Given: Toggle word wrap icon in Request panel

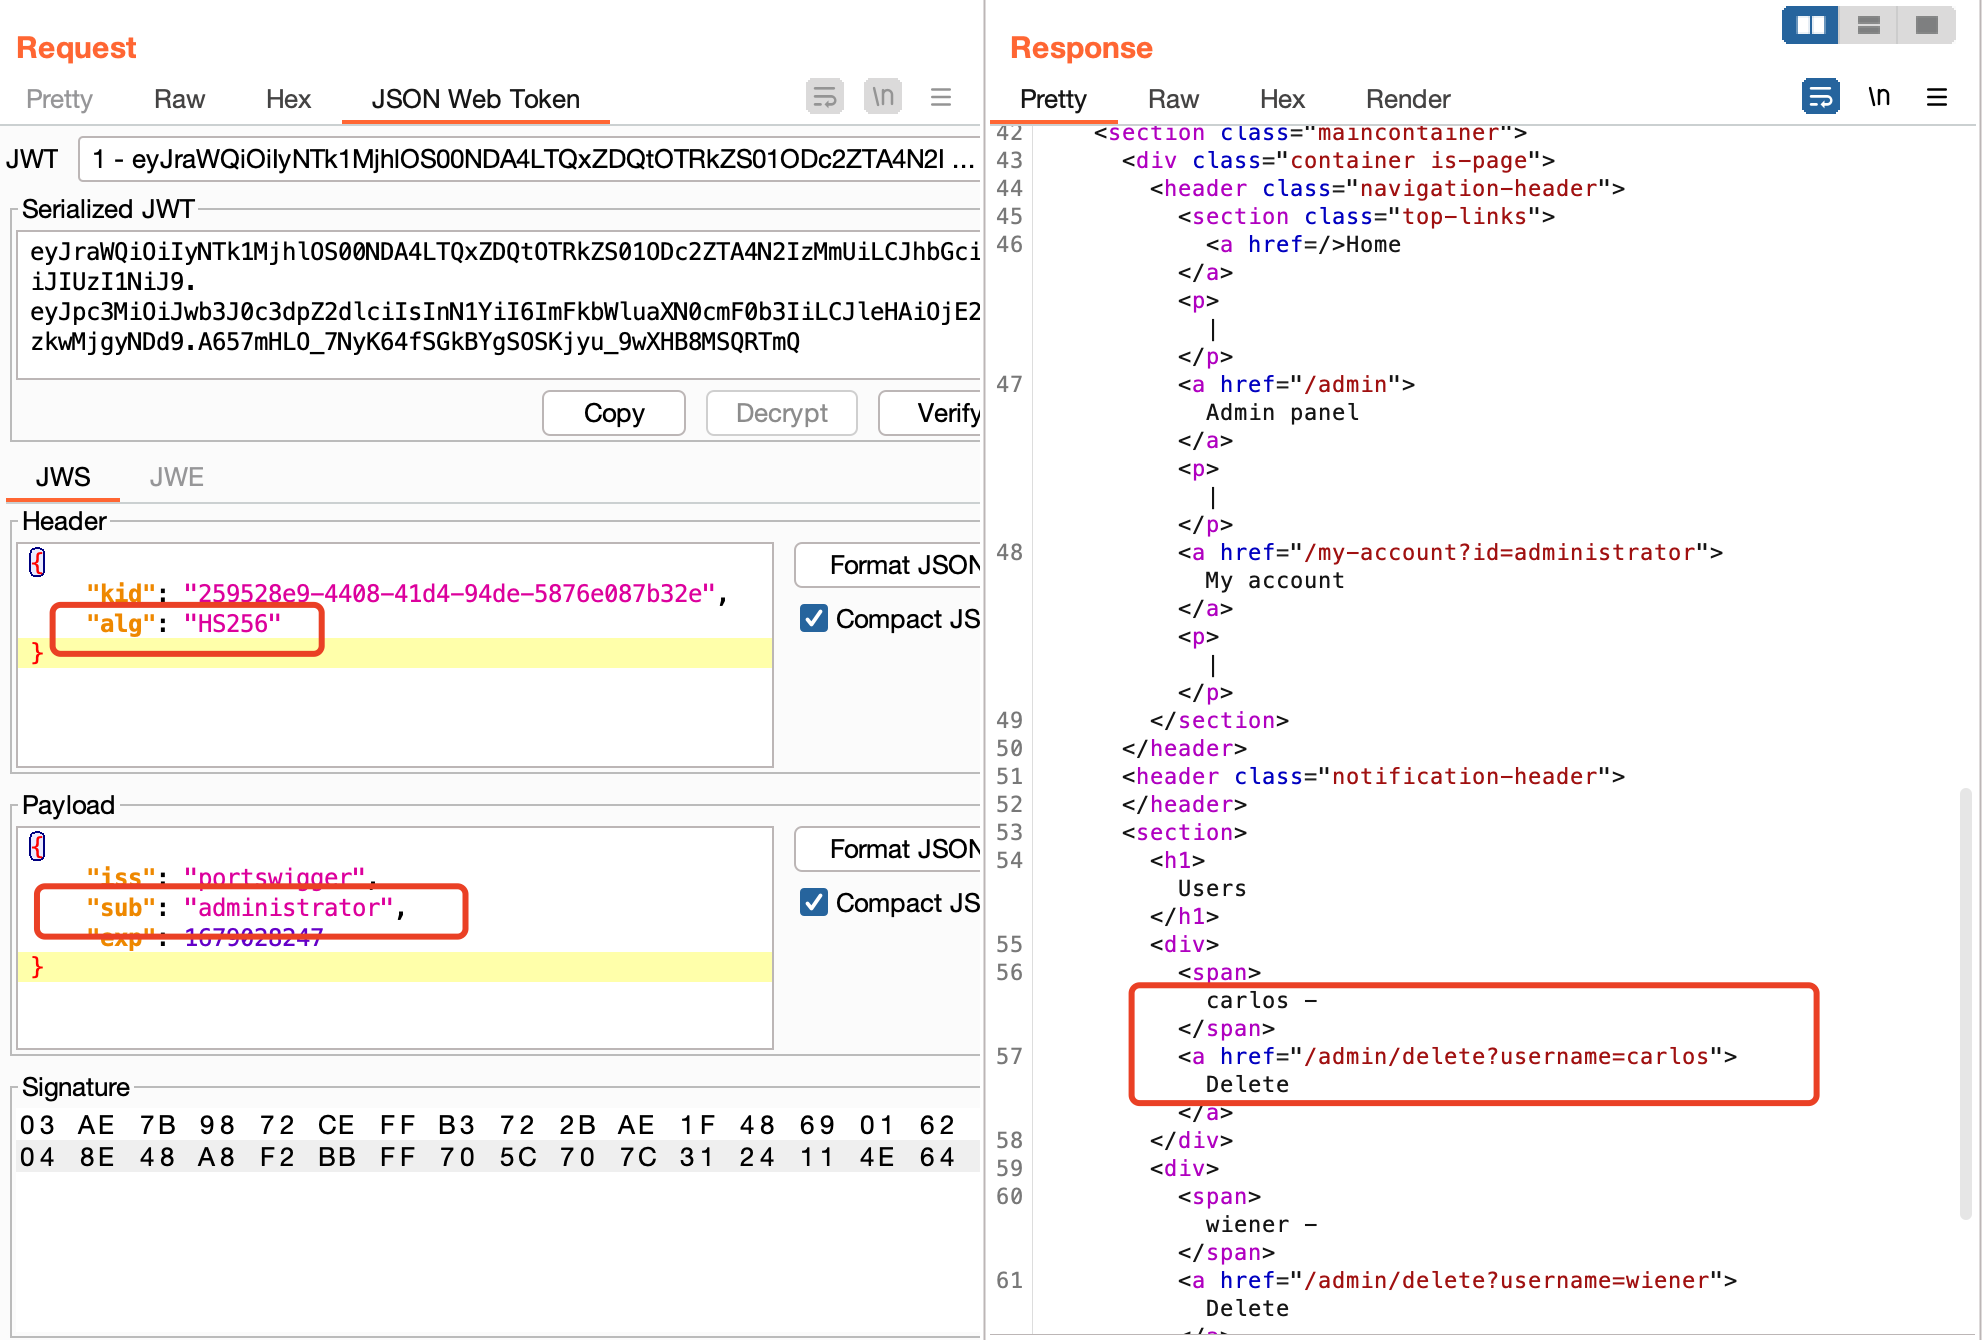Looking at the screenshot, I should [824, 97].
